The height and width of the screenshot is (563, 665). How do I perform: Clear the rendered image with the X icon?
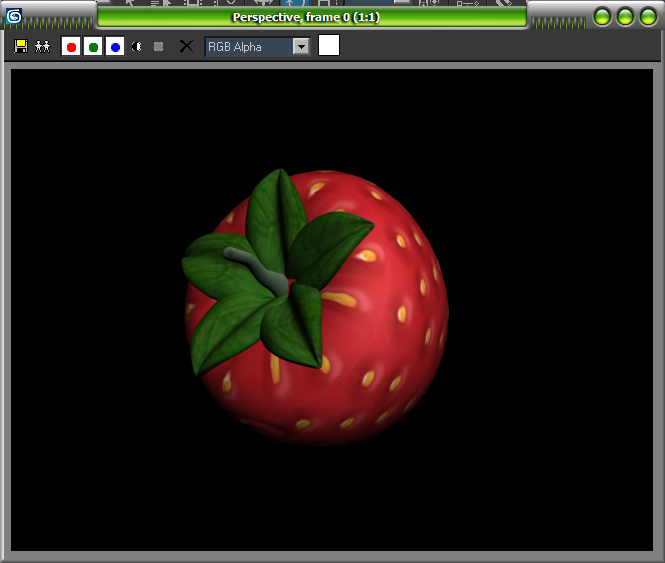click(x=186, y=46)
